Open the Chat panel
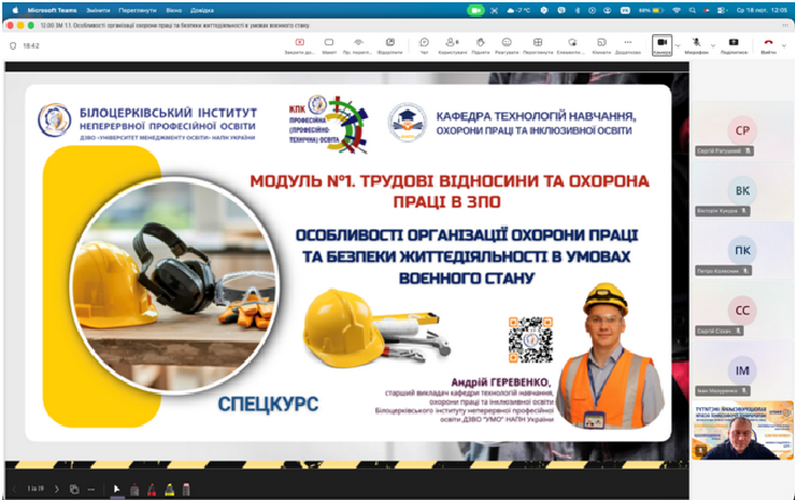This screenshot has width=795, height=500. [x=424, y=44]
